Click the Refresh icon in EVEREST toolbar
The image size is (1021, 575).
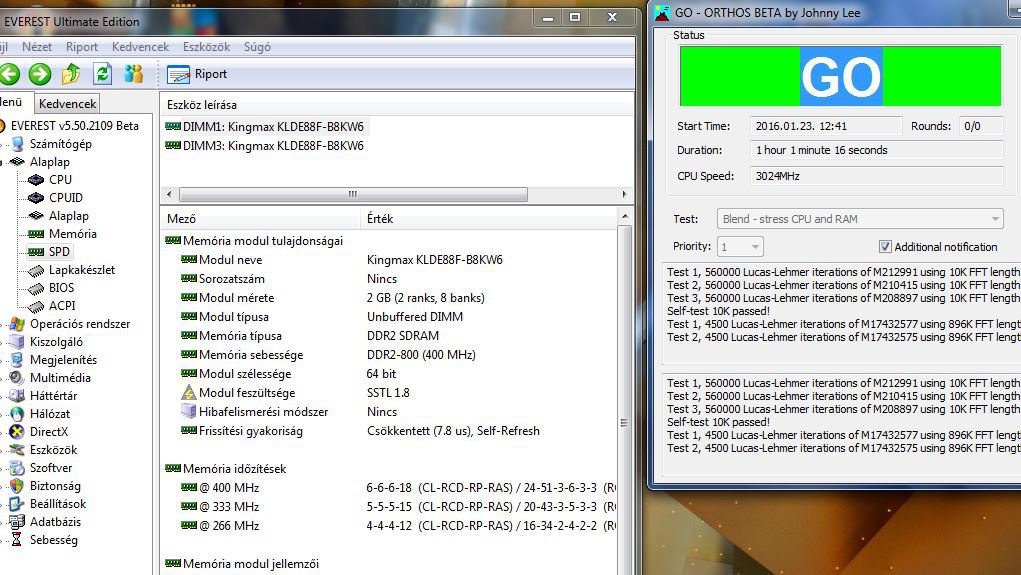click(x=102, y=74)
